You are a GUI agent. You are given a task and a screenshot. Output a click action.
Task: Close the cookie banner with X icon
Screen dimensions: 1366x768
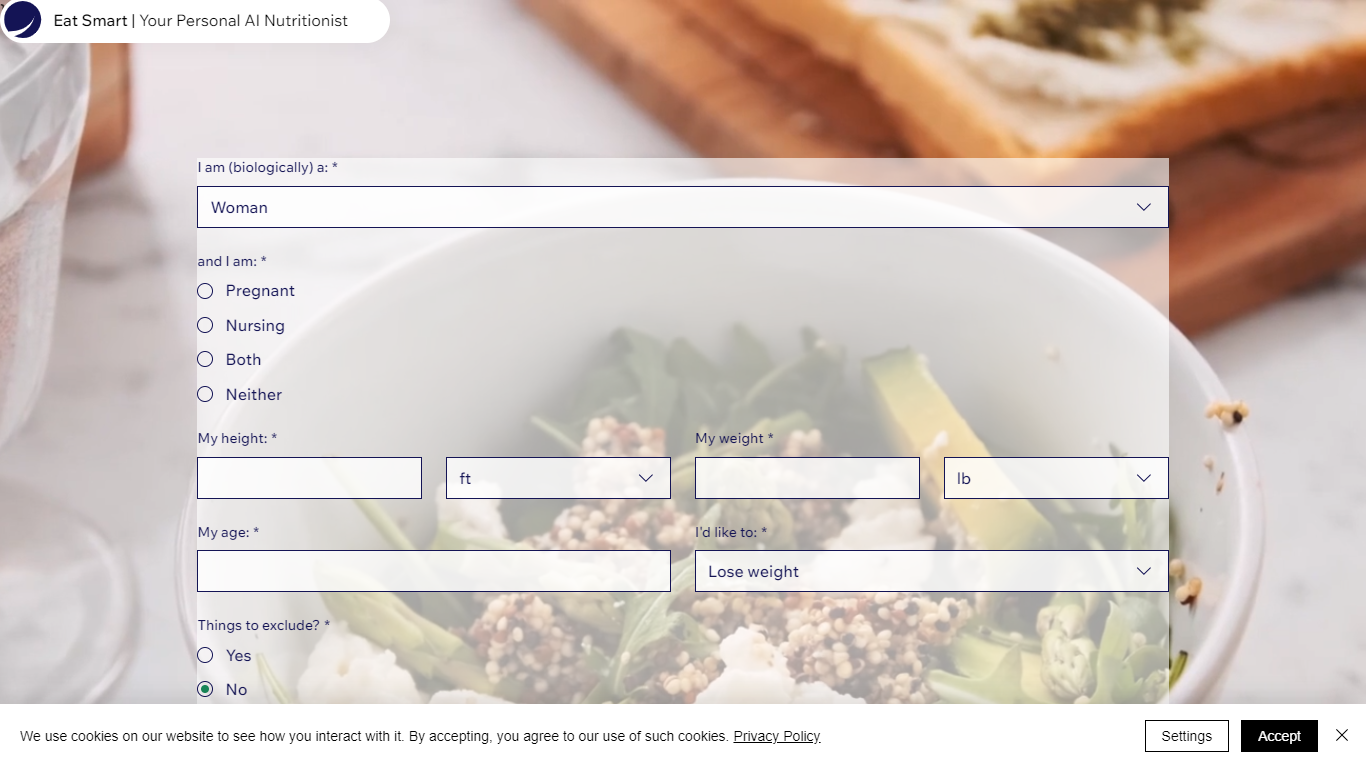[x=1342, y=736]
